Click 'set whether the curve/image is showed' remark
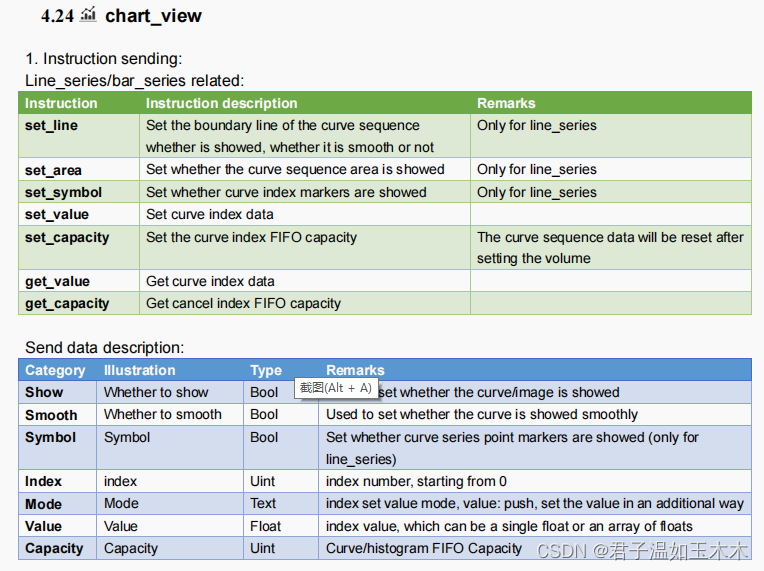 tap(499, 392)
